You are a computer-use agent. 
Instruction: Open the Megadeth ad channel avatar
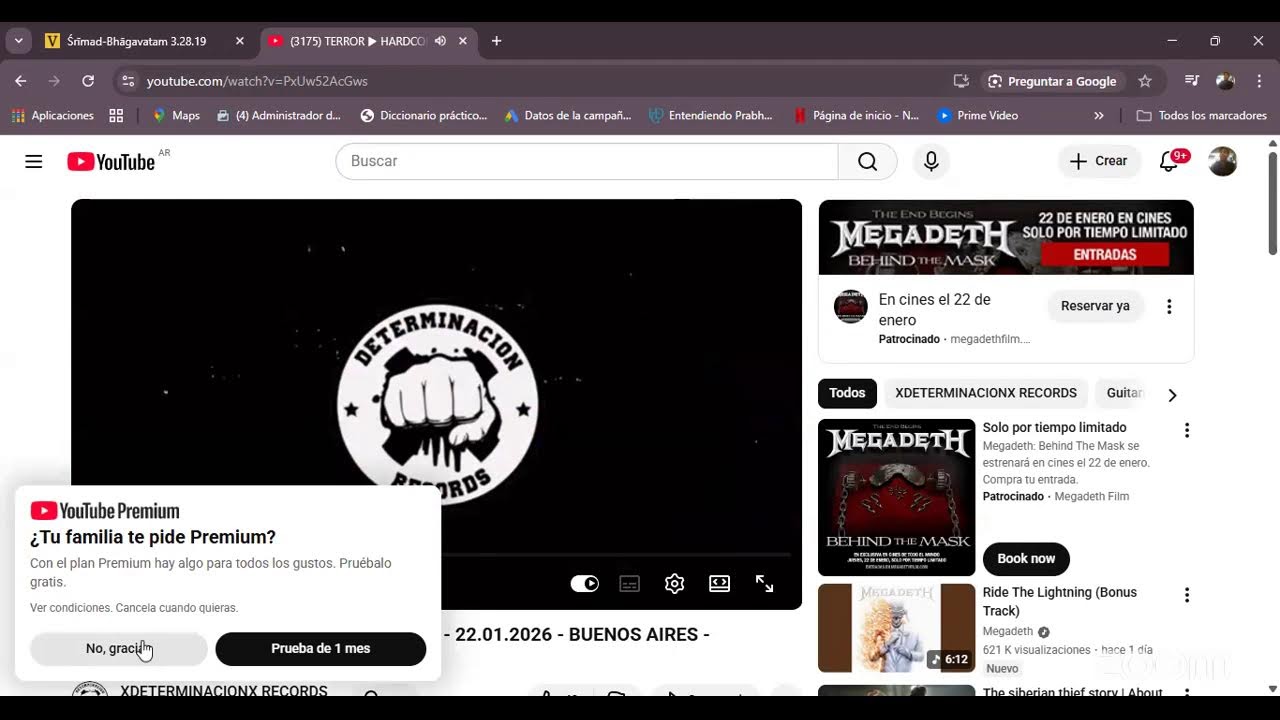click(x=851, y=307)
